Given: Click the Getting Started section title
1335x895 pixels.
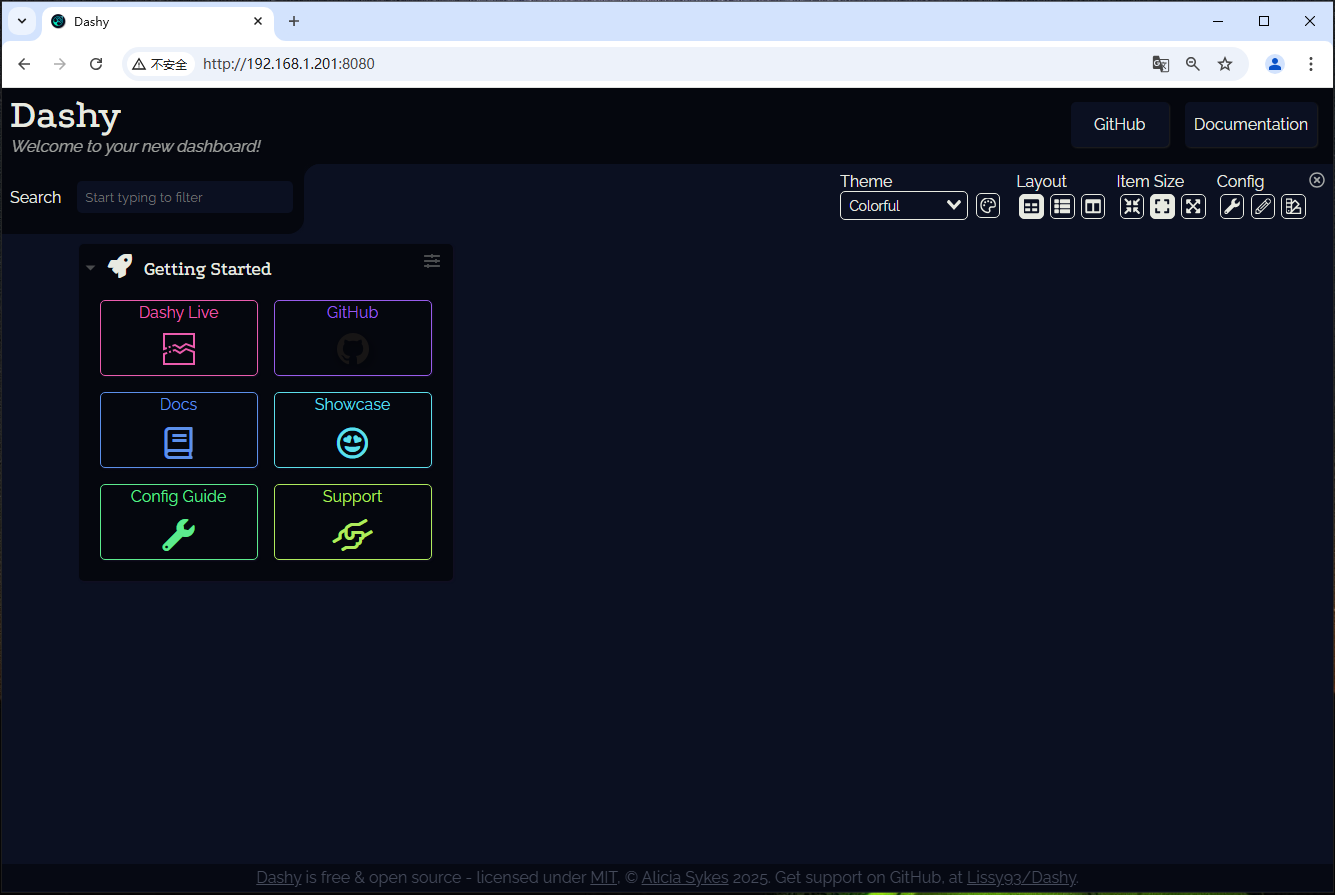Looking at the screenshot, I should [207, 269].
